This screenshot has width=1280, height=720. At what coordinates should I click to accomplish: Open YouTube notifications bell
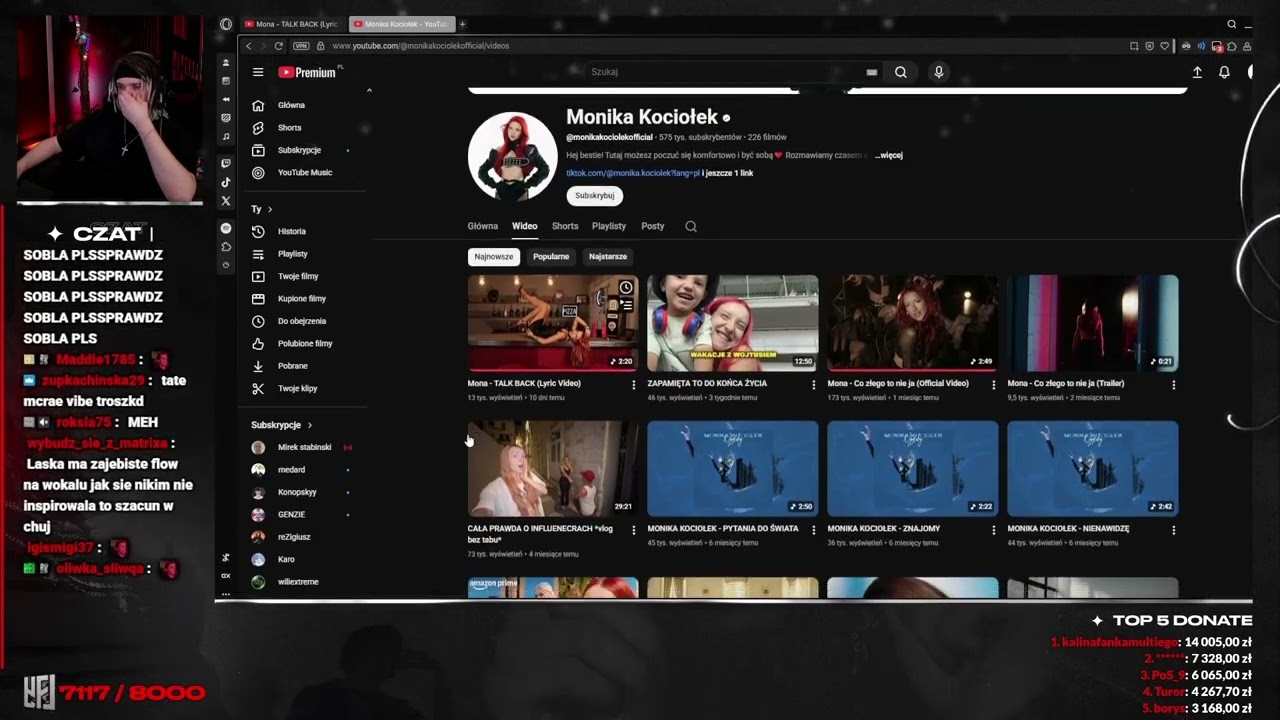tap(1224, 72)
